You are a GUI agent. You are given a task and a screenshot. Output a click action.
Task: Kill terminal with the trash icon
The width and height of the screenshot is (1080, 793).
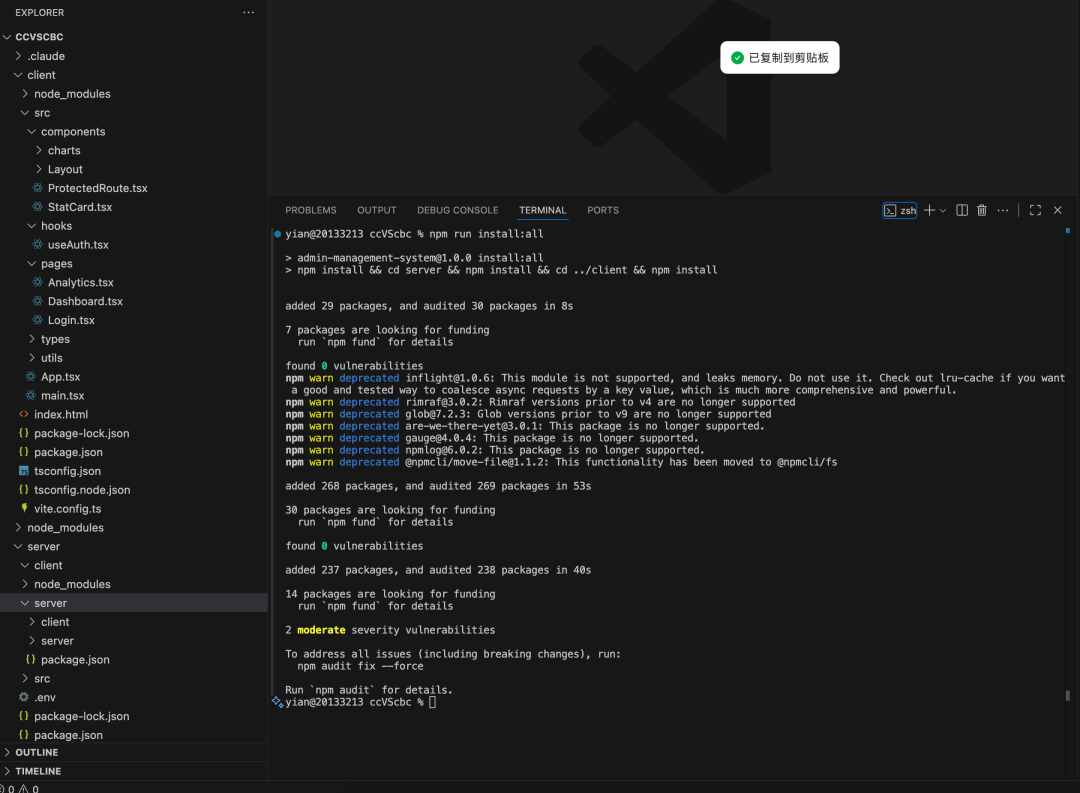[x=982, y=210]
